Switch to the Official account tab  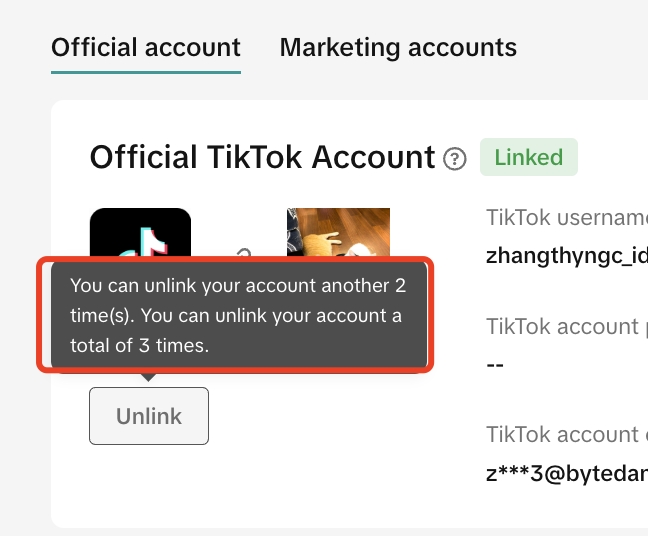pyautogui.click(x=146, y=47)
